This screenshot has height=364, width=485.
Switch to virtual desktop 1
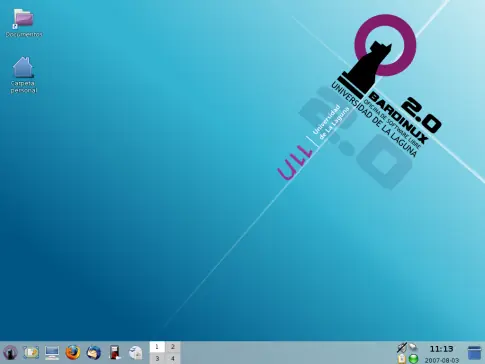(157, 347)
